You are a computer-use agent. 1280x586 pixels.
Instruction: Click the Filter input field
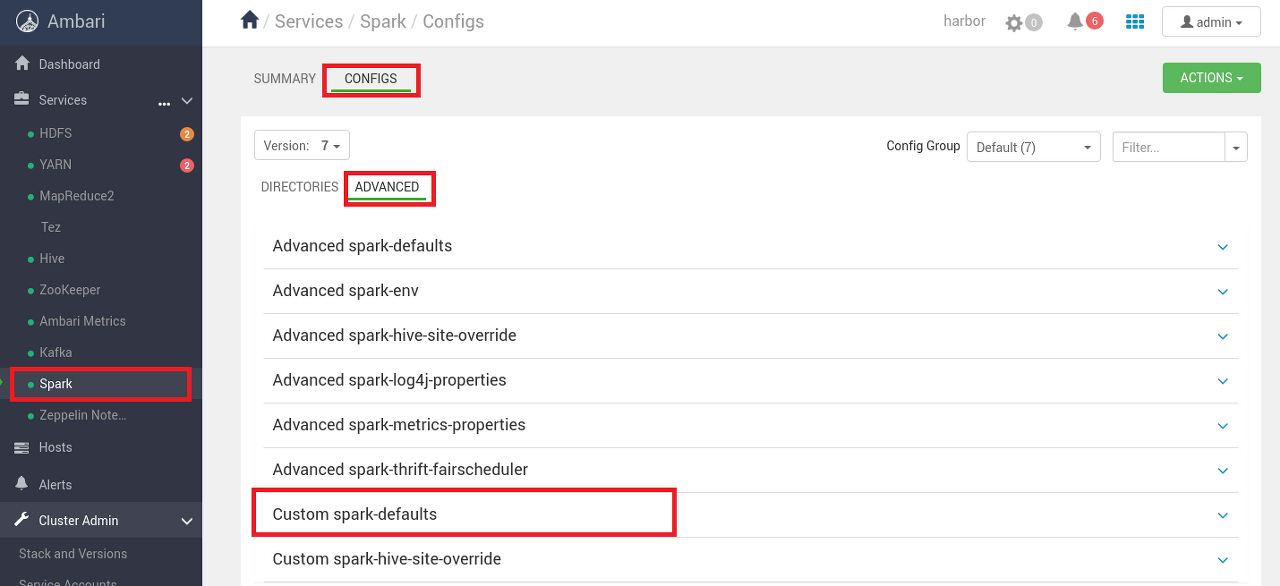coord(1169,147)
